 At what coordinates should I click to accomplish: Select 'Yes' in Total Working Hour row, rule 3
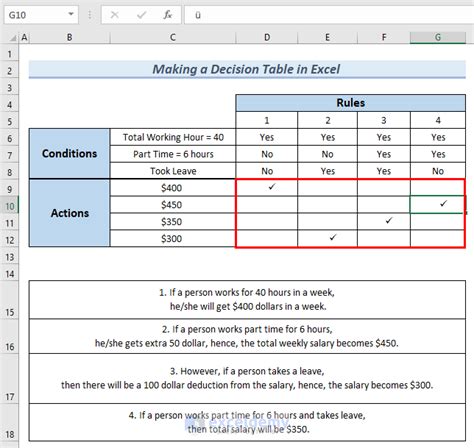click(384, 137)
